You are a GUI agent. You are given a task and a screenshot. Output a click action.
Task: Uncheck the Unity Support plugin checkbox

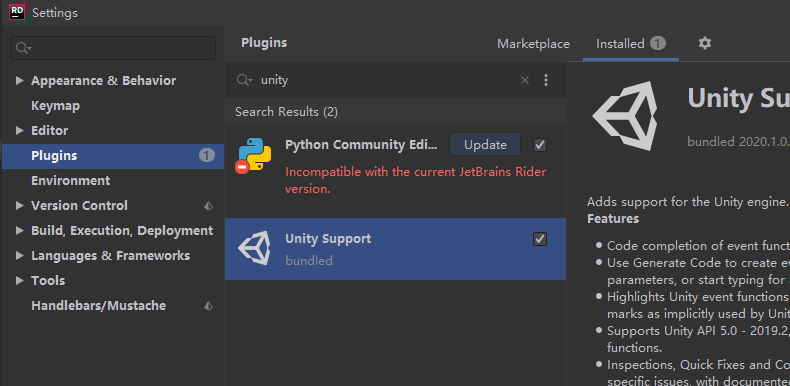[540, 239]
